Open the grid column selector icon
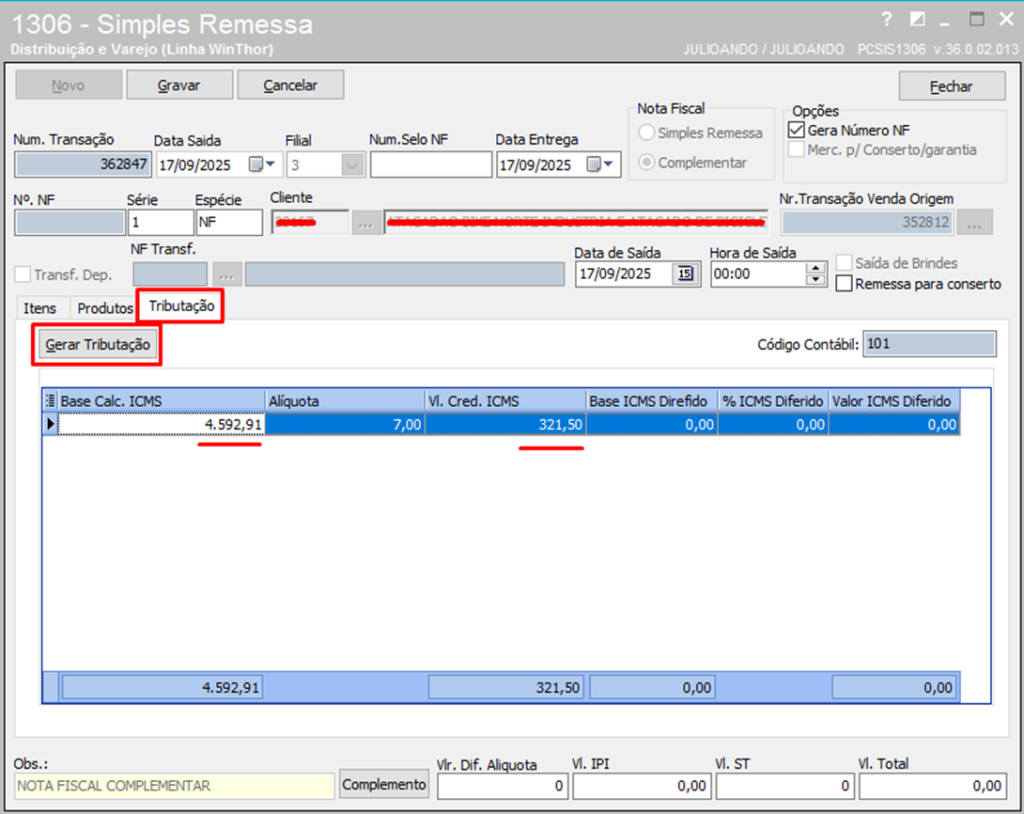The image size is (1024, 814). (50, 401)
